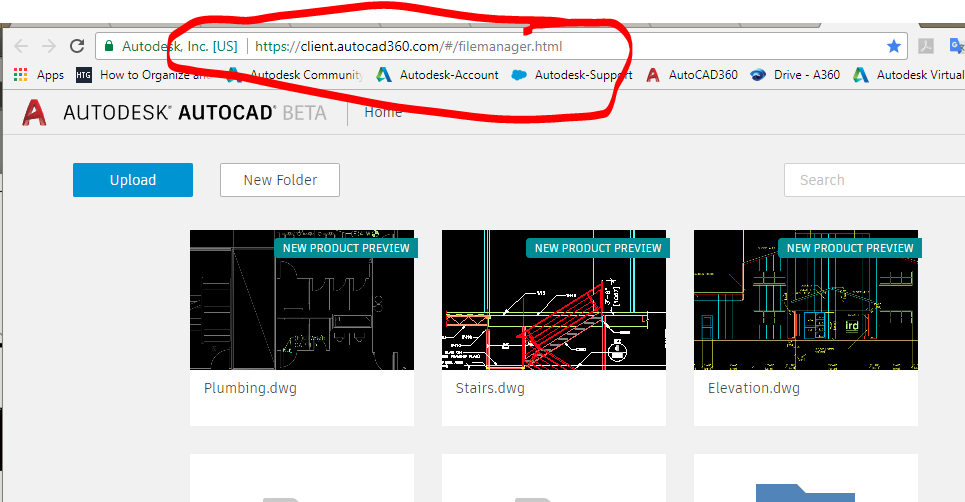Click the browser back arrow
This screenshot has width=965, height=502.
tap(21, 46)
